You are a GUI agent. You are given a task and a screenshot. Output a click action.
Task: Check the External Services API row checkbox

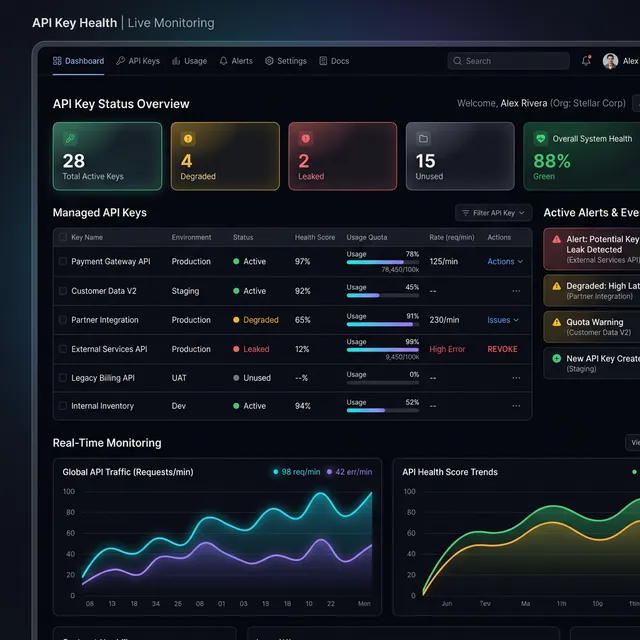tap(63, 349)
